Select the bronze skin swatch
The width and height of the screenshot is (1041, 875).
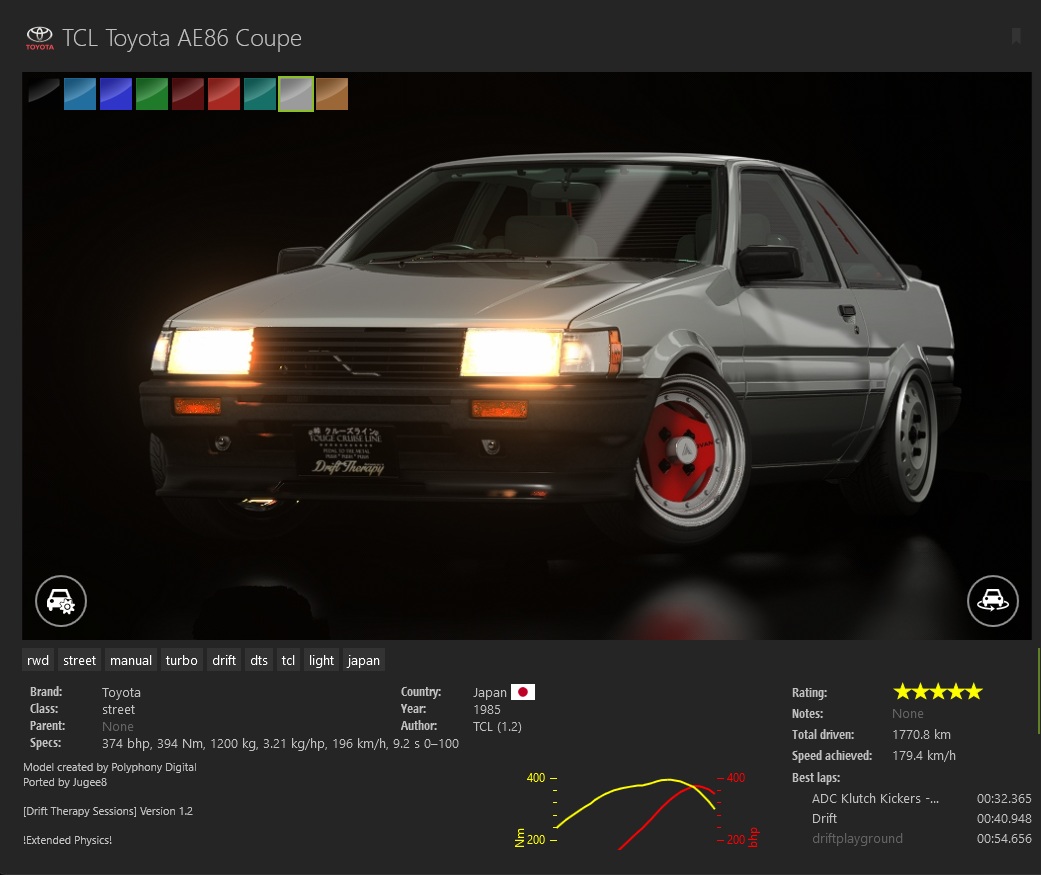(x=332, y=94)
